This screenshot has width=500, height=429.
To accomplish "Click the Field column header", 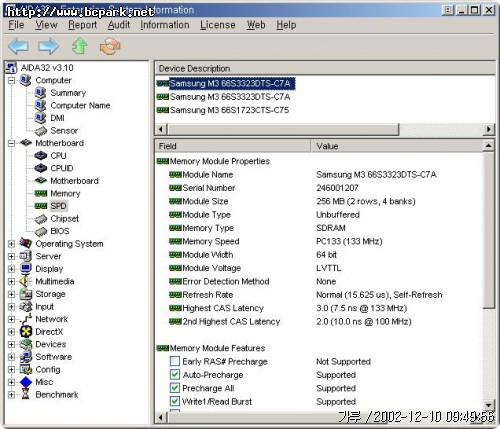I will (x=233, y=146).
